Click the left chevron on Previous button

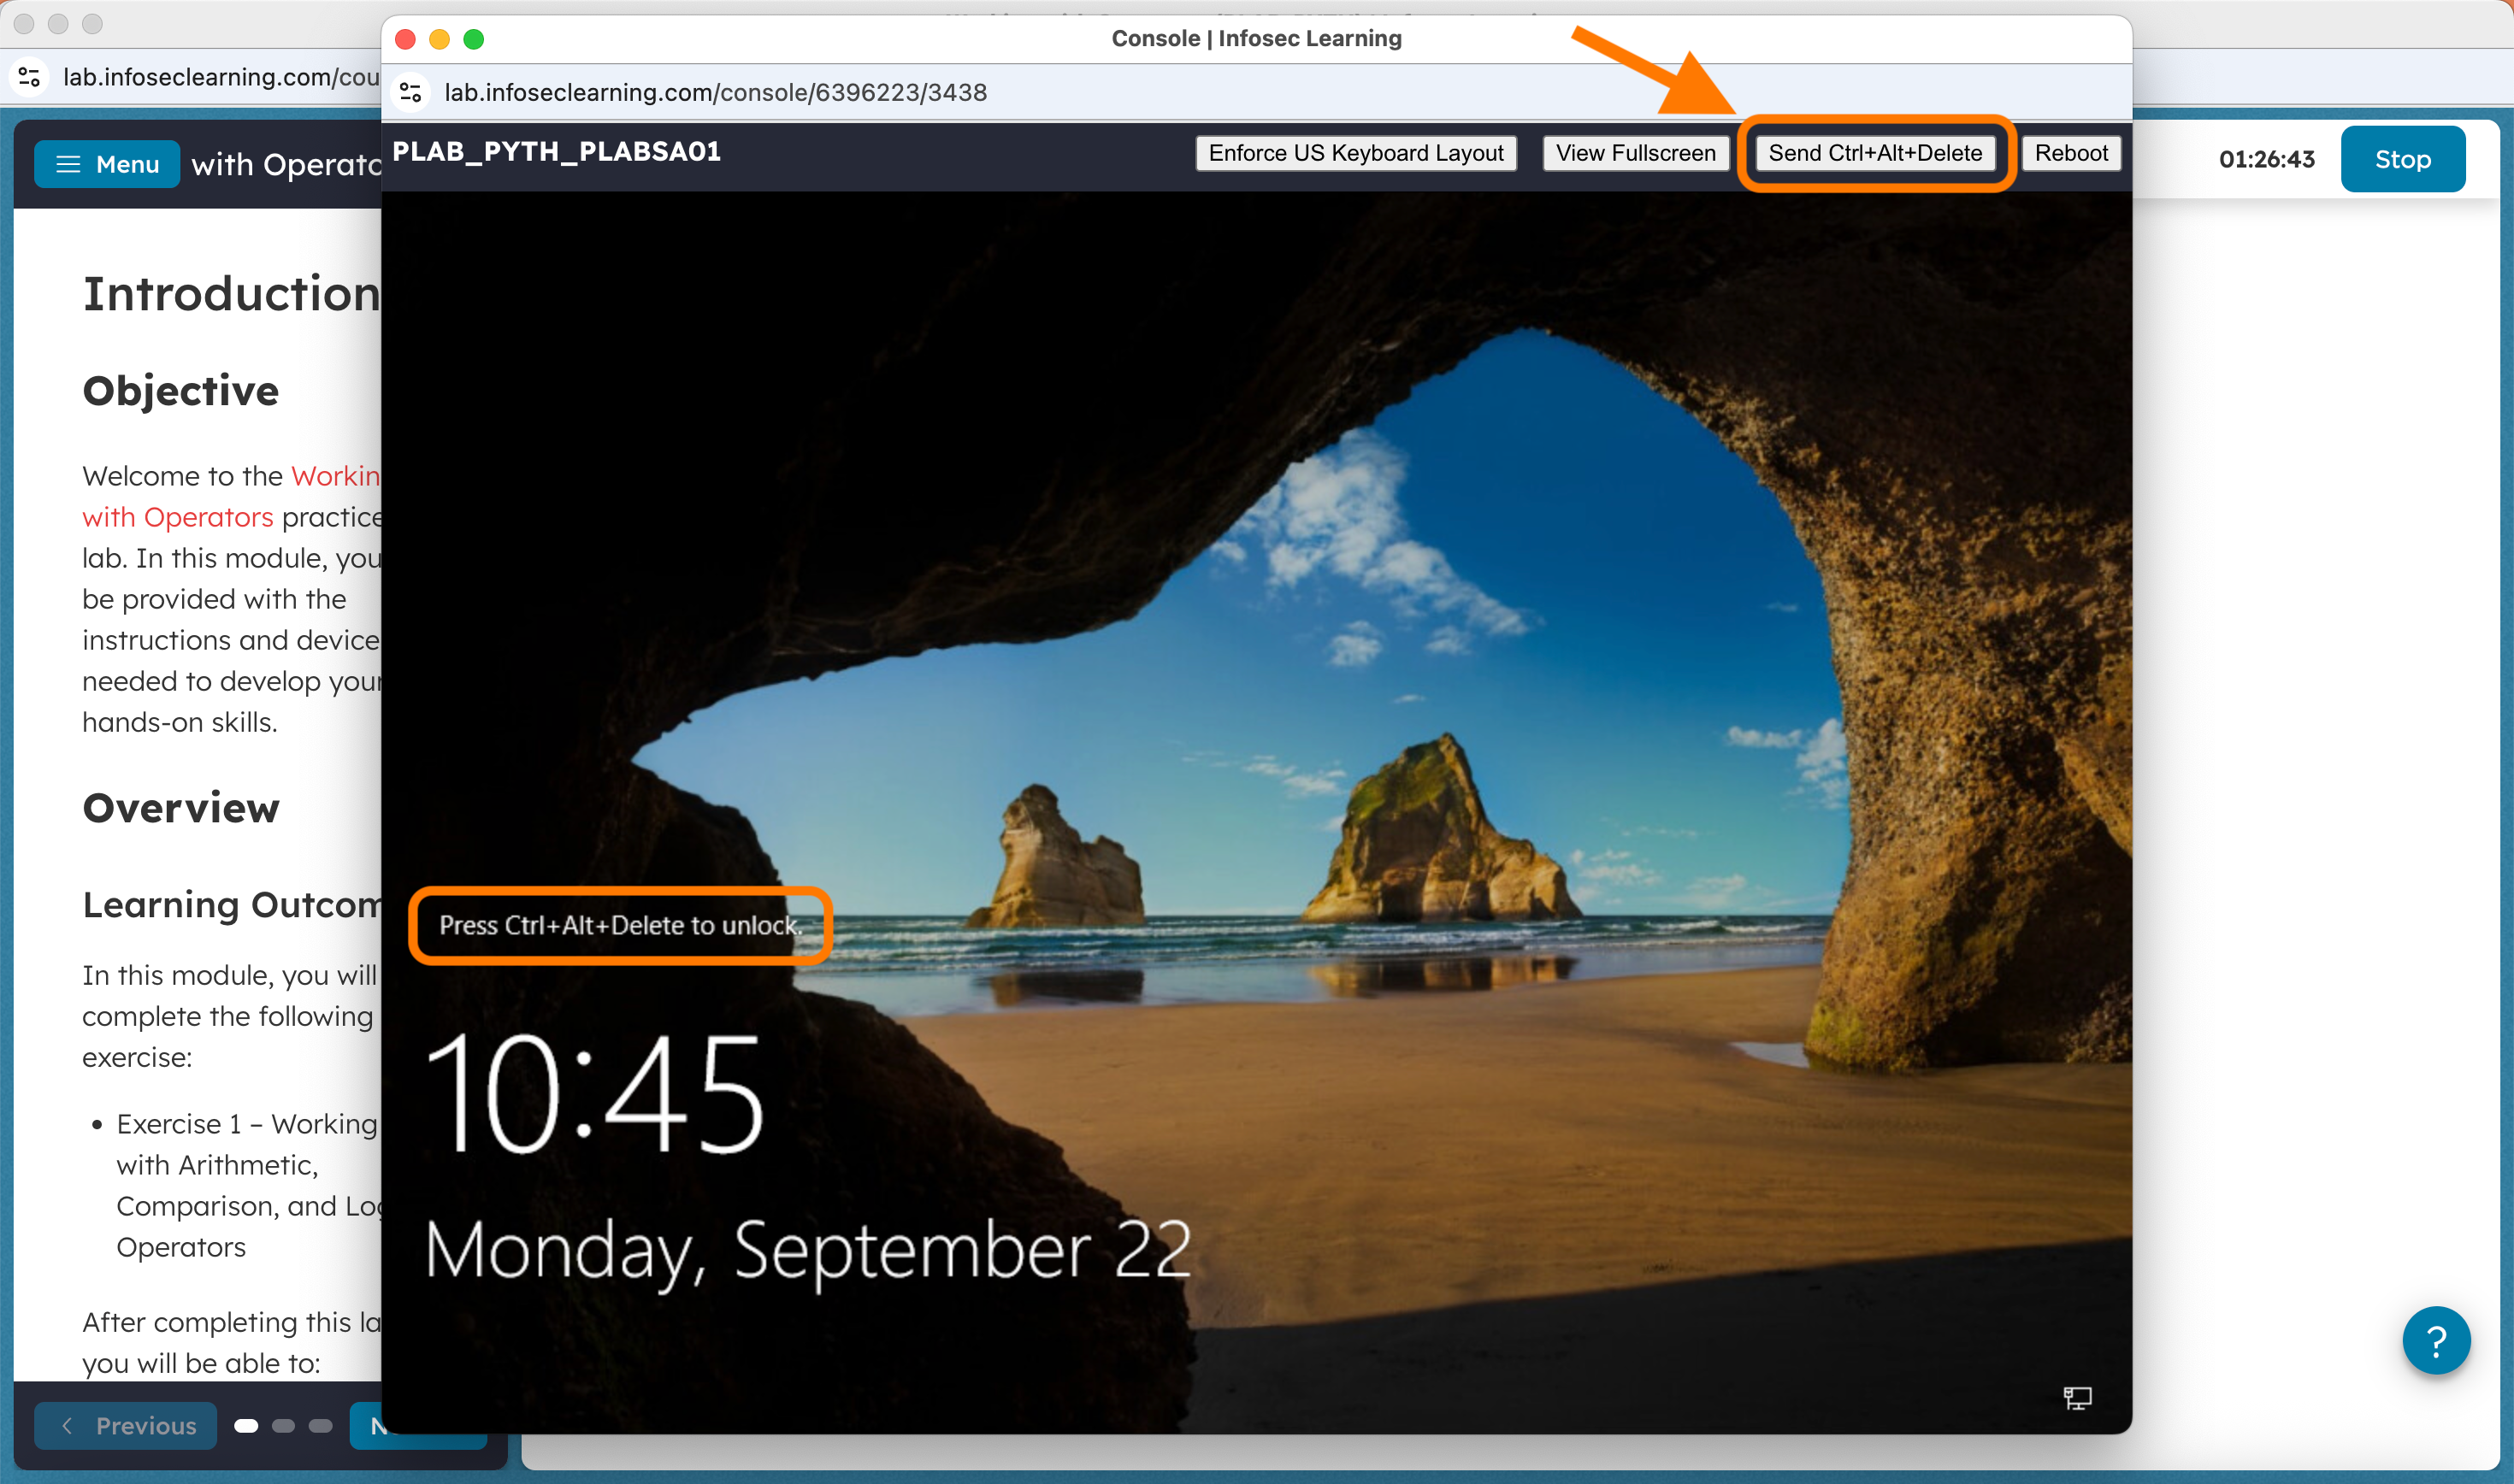67,1425
